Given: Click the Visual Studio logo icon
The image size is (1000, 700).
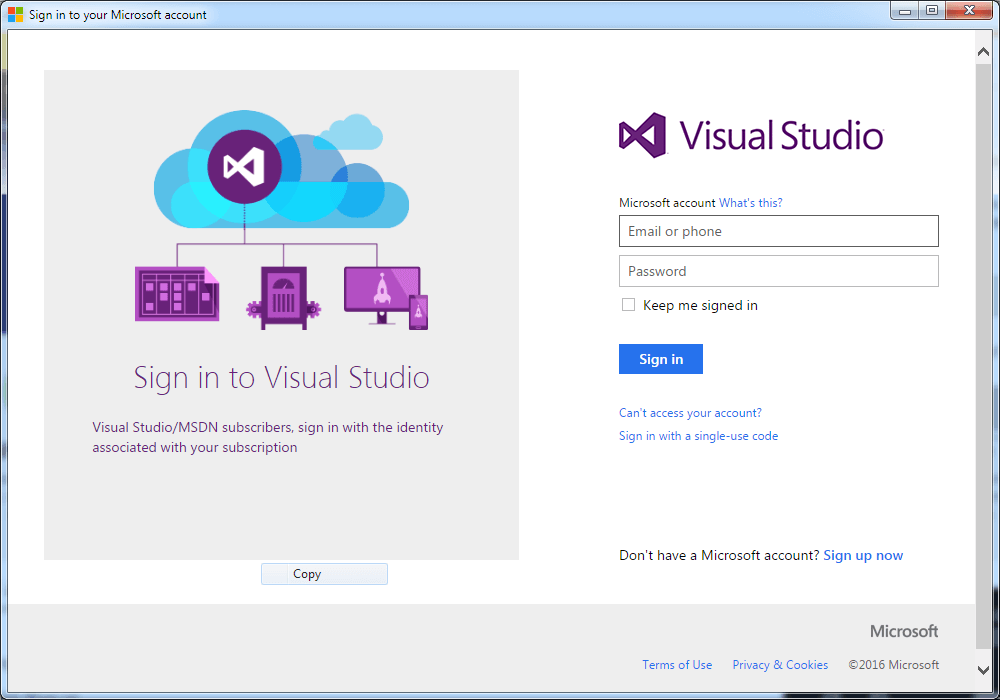Looking at the screenshot, I should point(642,135).
